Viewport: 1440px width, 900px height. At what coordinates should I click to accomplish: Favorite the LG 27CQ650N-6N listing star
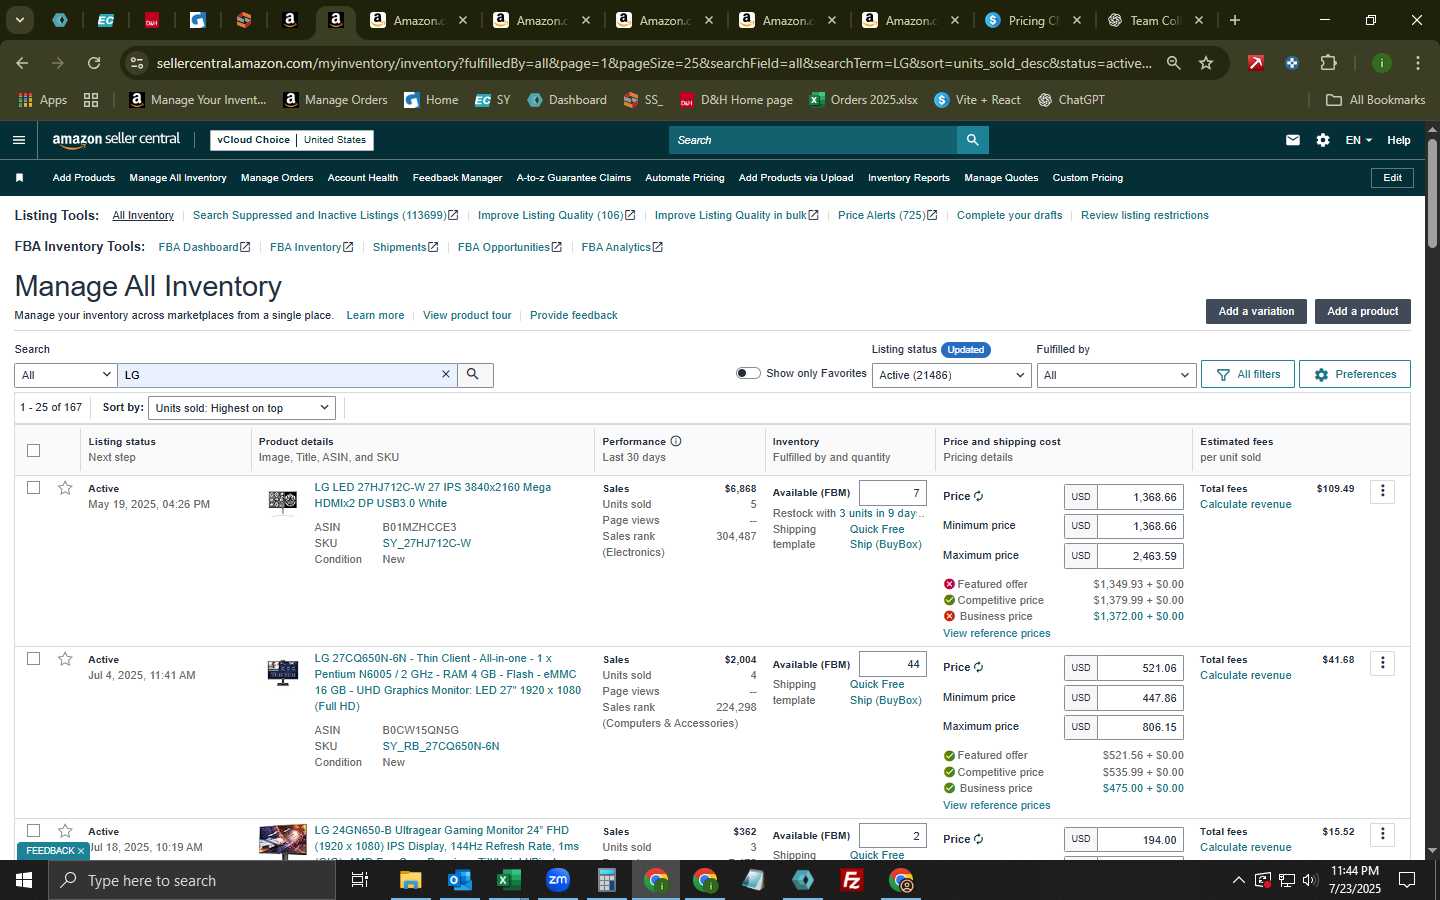[x=65, y=659]
